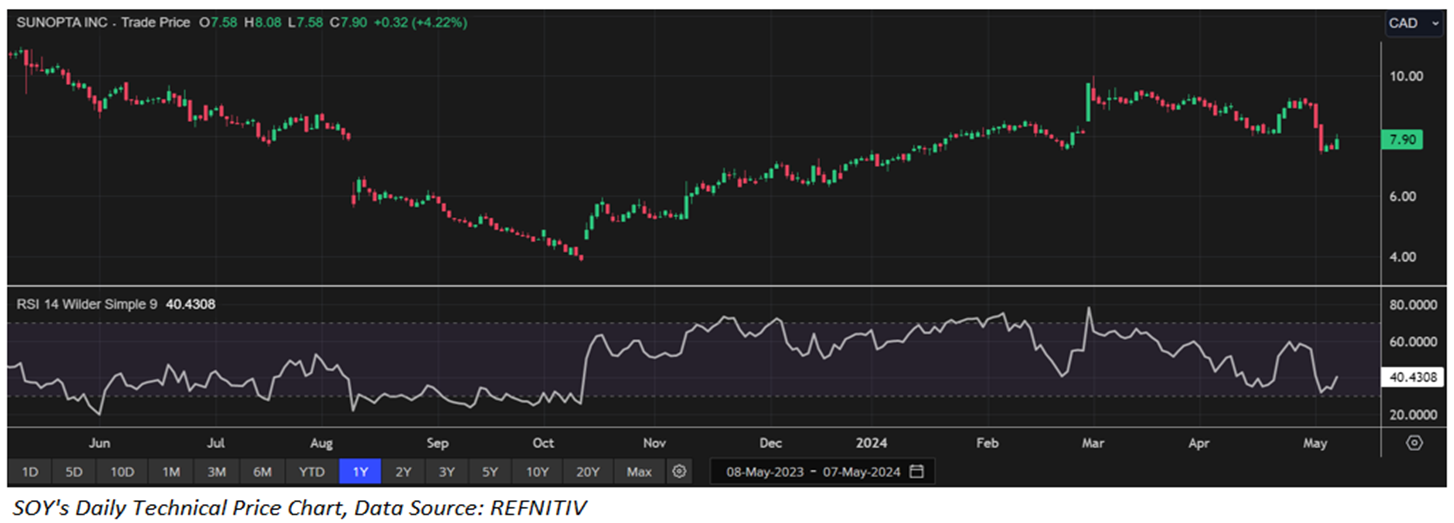
Task: Open the axis settings icon below RSI scale
Action: point(1414,442)
